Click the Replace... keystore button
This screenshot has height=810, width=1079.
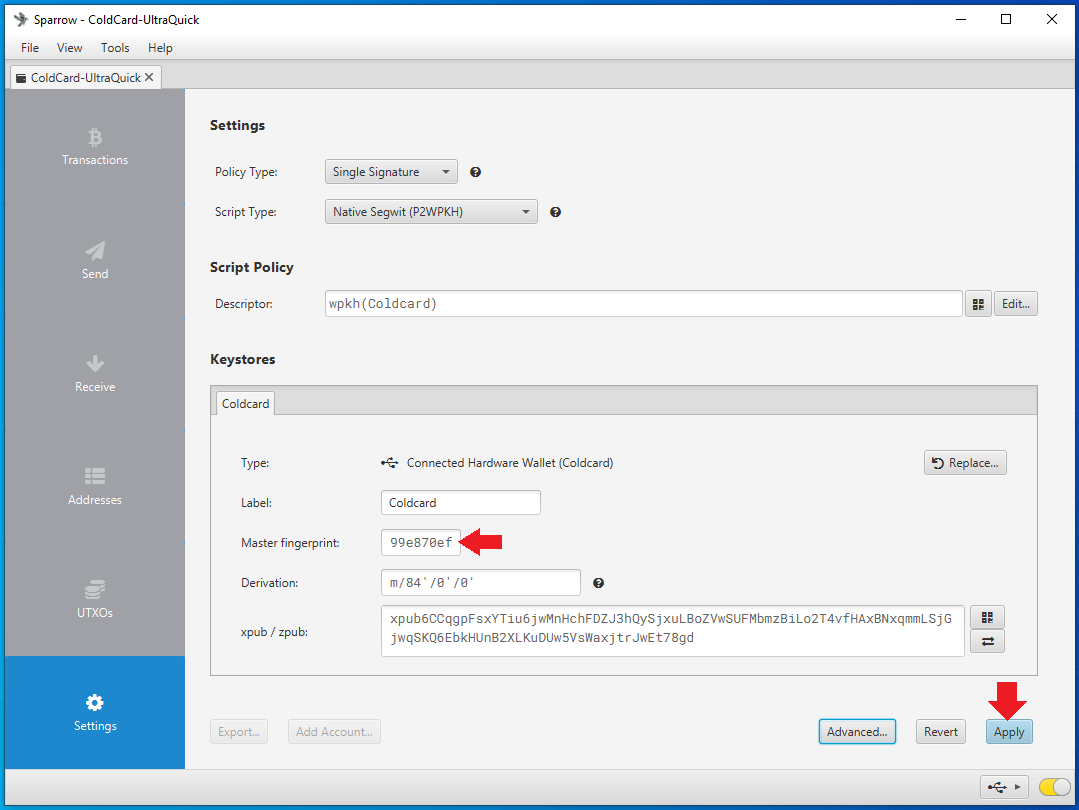(965, 463)
